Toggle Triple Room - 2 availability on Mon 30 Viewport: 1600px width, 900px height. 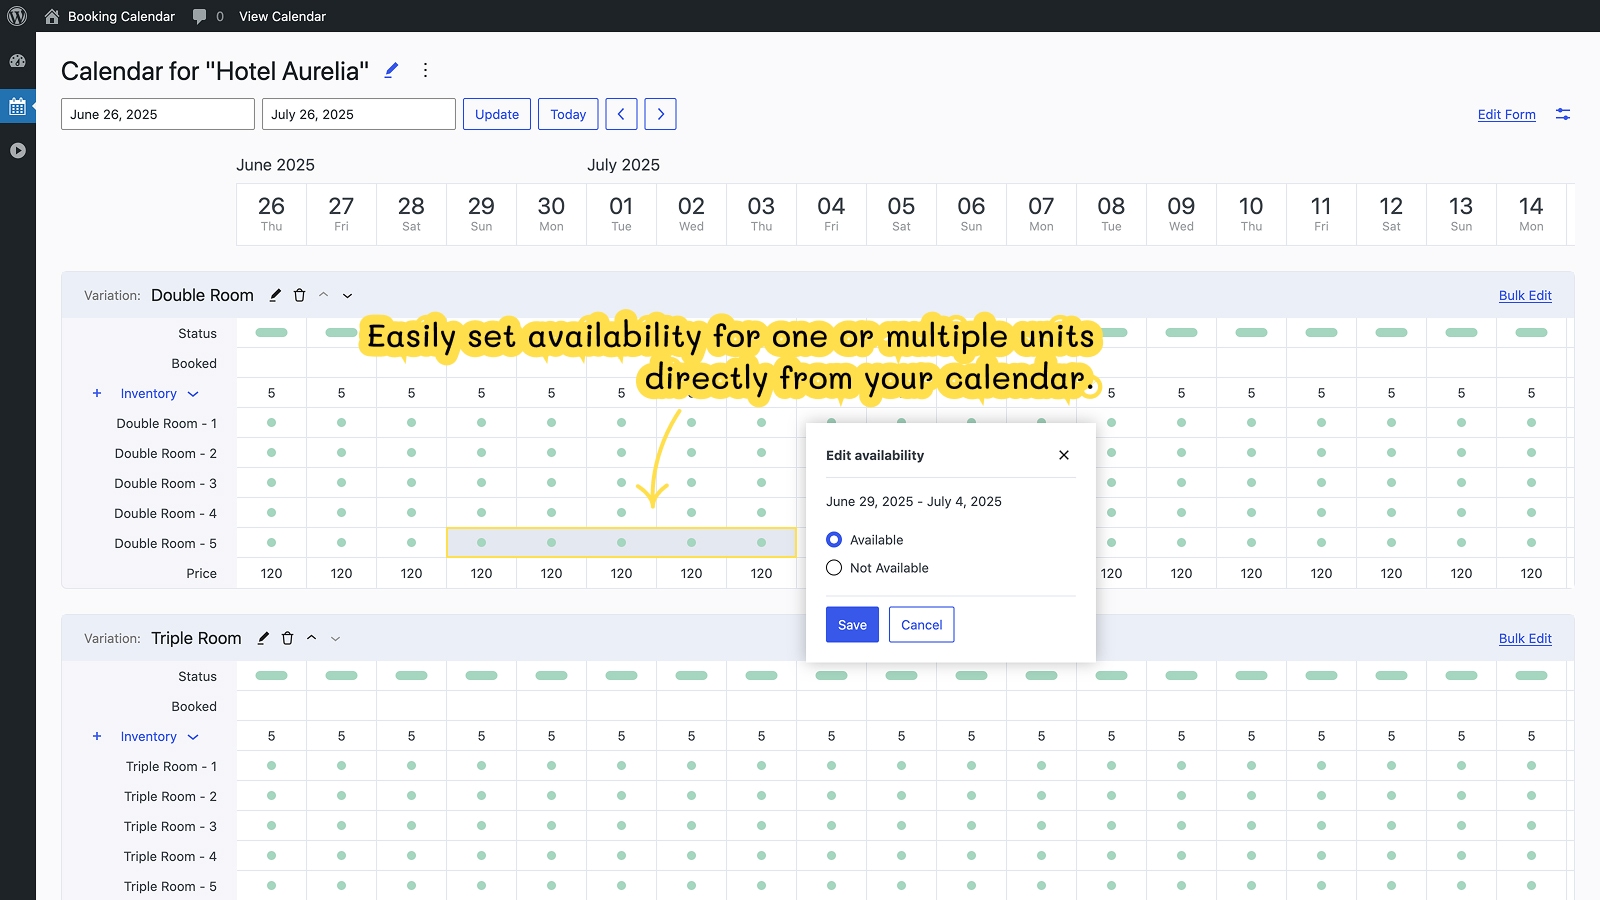551,796
